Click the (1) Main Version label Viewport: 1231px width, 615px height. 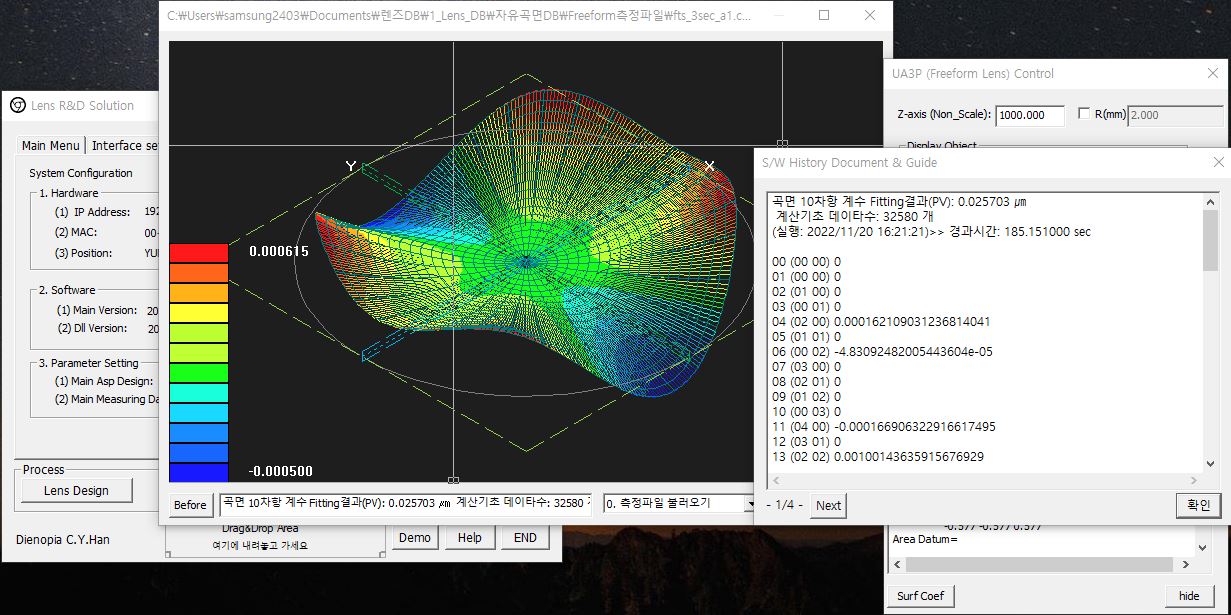[98, 310]
